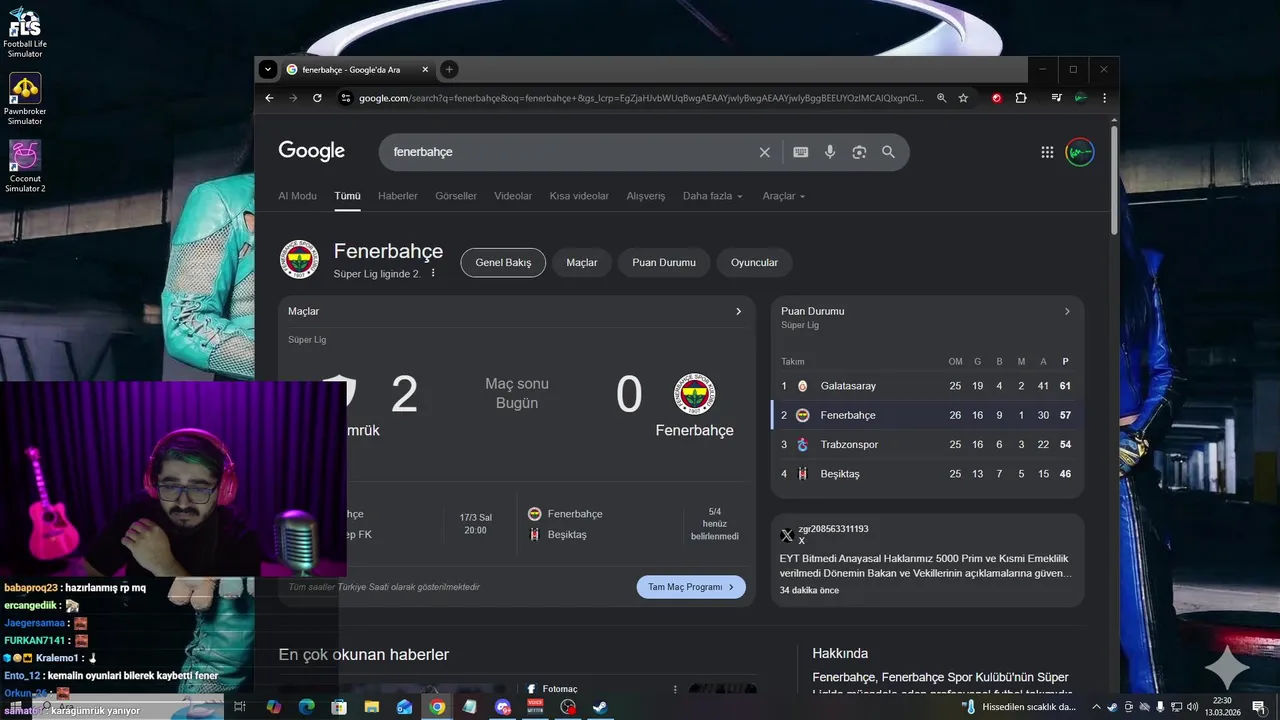
Task: Expand Maçlar card arrow
Action: click(738, 311)
